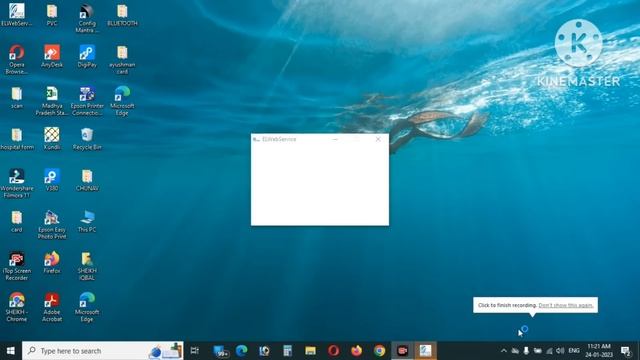Launch Opera Browser from desktop
The width and height of the screenshot is (640, 360).
pyautogui.click(x=17, y=60)
